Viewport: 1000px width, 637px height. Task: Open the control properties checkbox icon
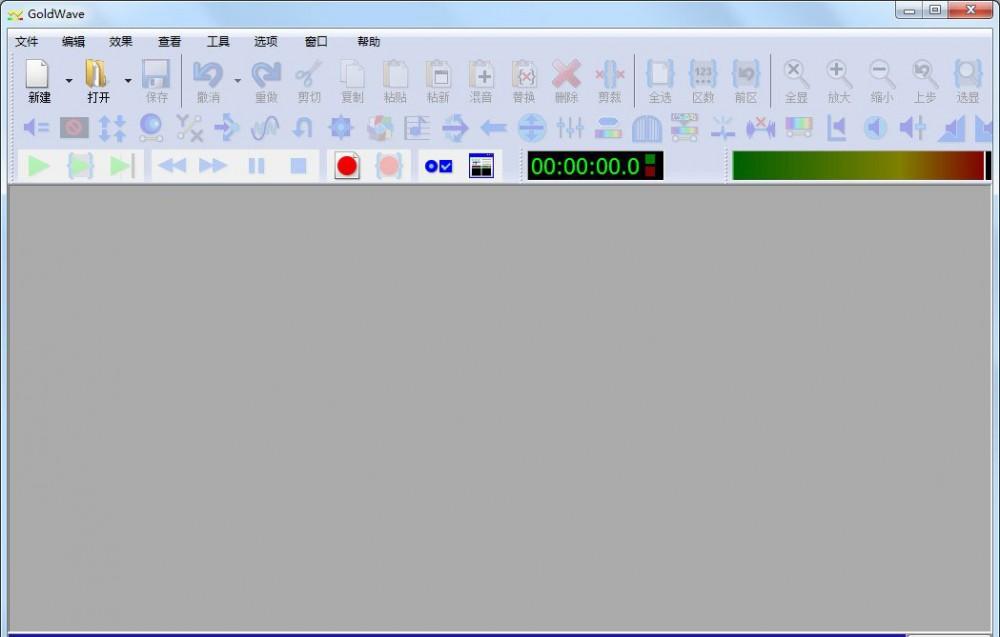point(438,166)
